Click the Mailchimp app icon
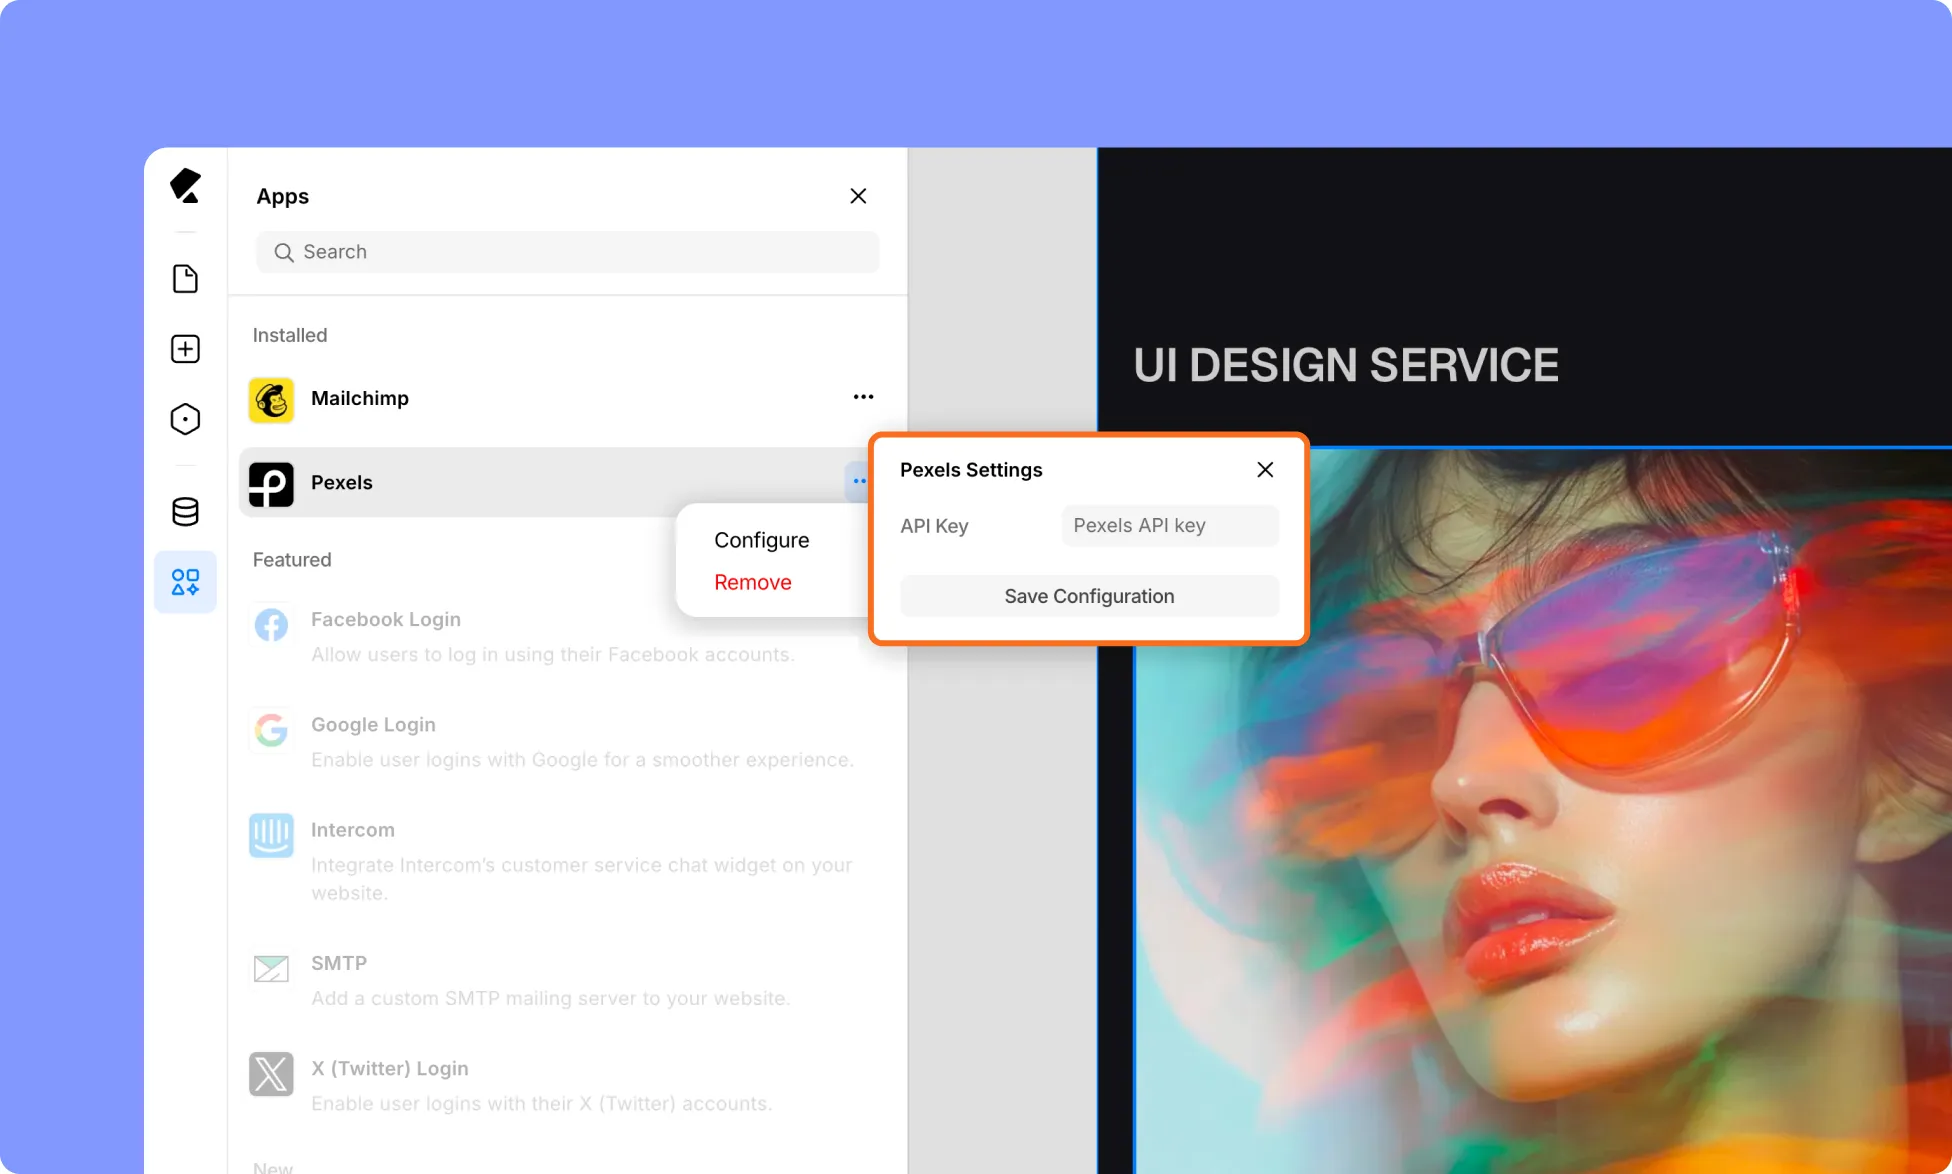 (x=271, y=400)
